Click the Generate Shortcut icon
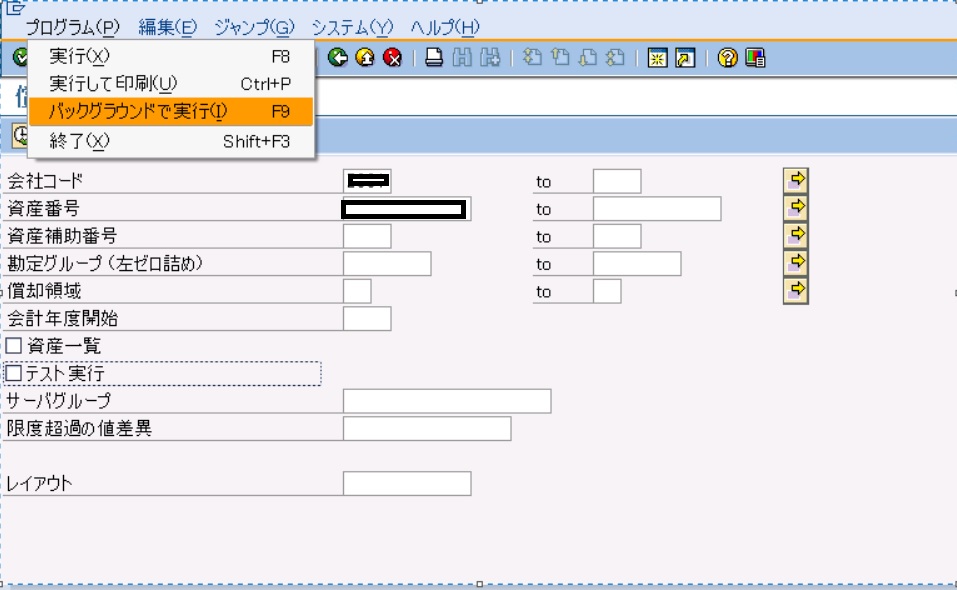The width and height of the screenshot is (957, 590). (x=685, y=58)
